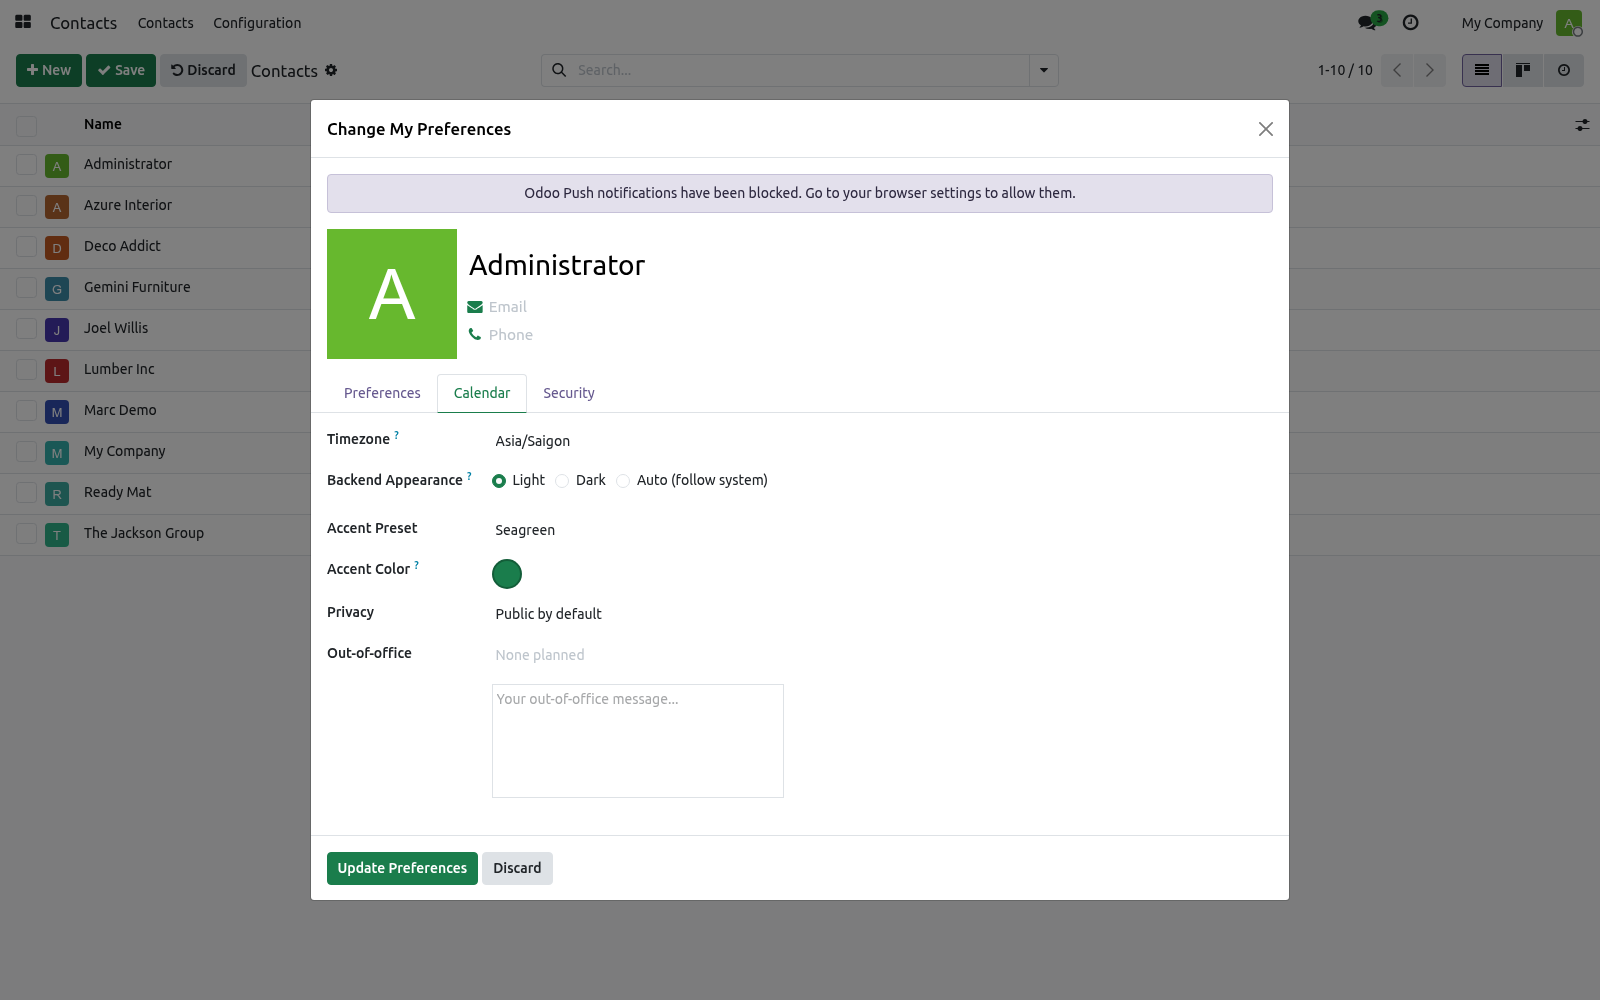1600x1000 pixels.
Task: Click the Administrator avatar image in dialog
Action: click(x=392, y=294)
